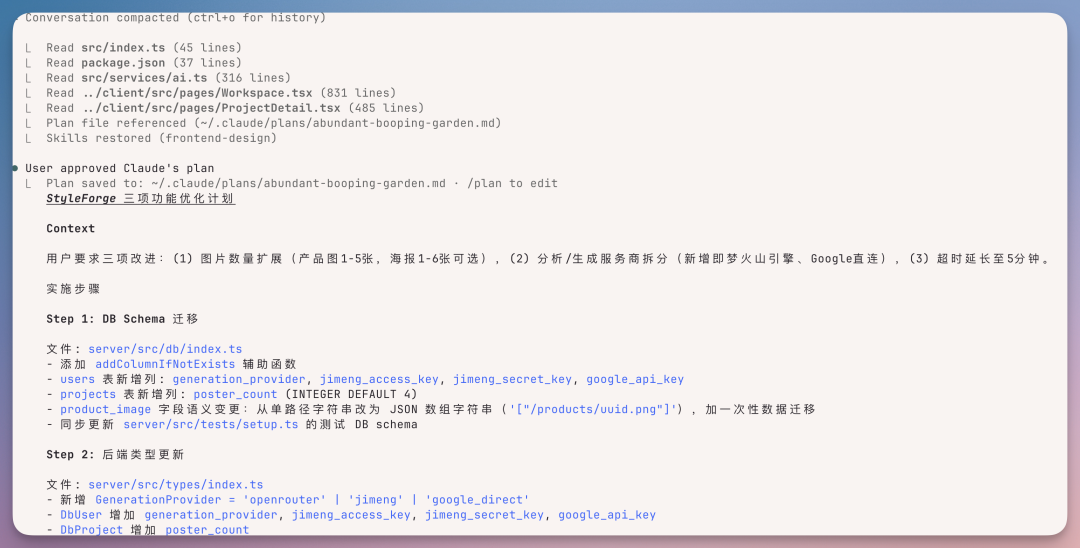The width and height of the screenshot is (1080, 548).
Task: Click 'jimeng_access_key' in the users columns line
Action: (379, 379)
